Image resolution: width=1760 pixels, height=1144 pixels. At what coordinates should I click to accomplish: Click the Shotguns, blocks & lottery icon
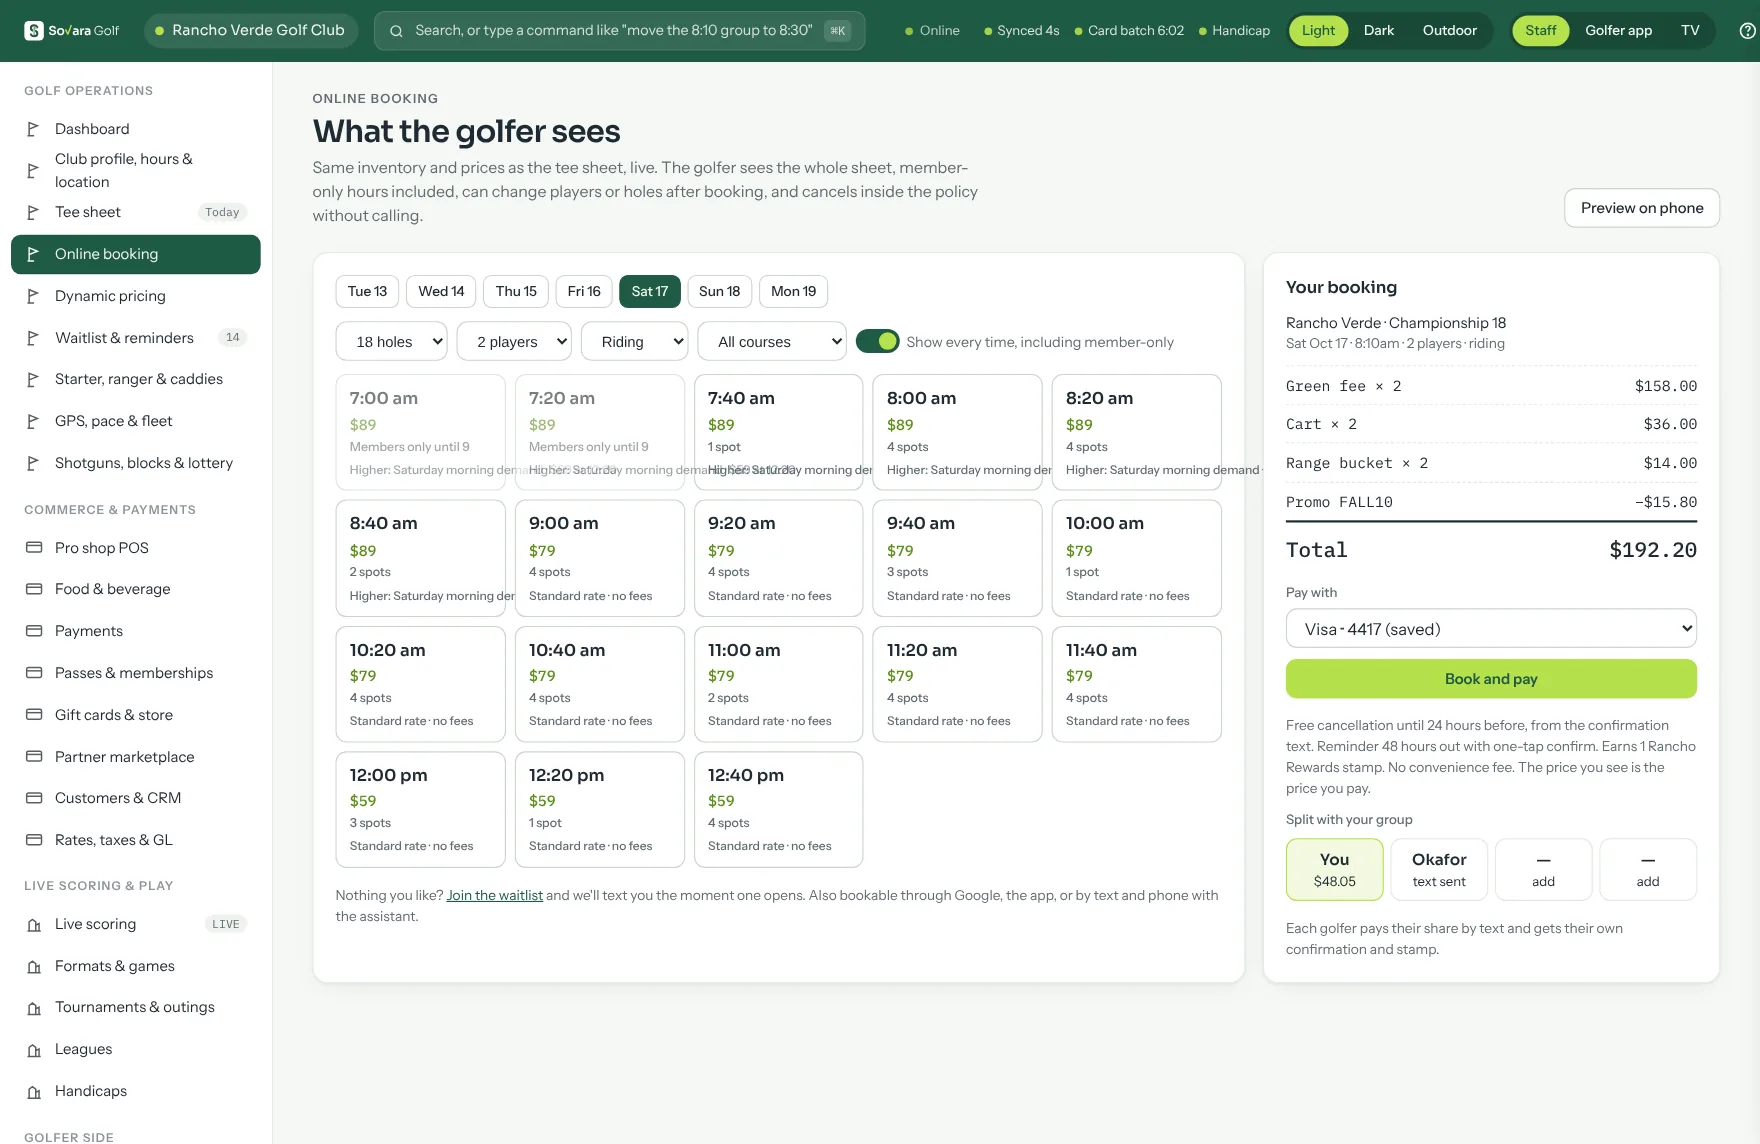[x=33, y=463]
